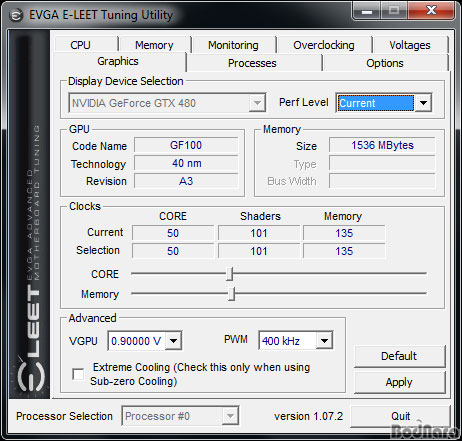
Task: Select the Graphics tab
Action: (x=118, y=62)
